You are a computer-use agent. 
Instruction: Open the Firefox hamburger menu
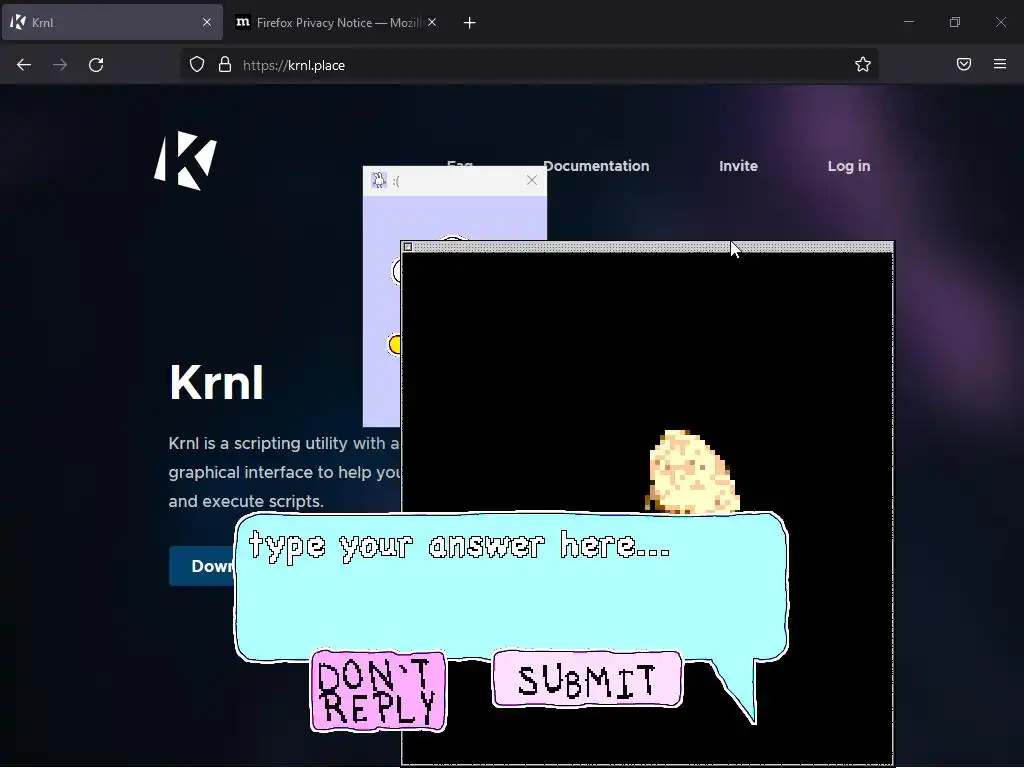click(1000, 64)
